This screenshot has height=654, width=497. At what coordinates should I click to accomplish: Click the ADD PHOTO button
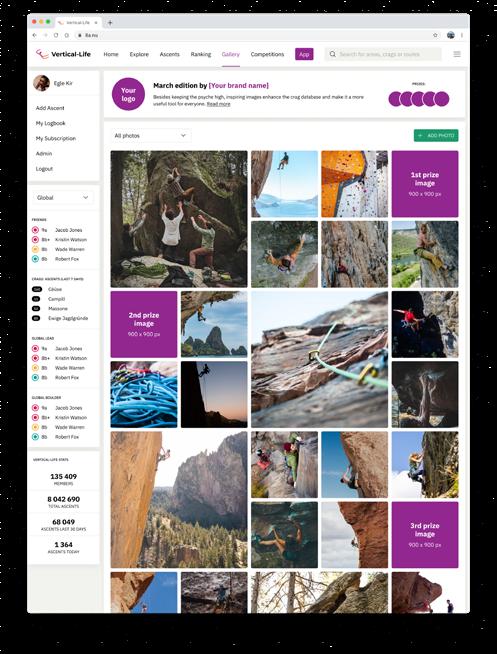[436, 136]
